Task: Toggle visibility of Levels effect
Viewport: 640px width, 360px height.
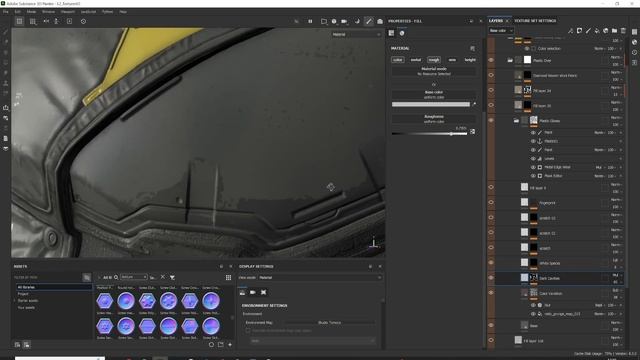Action: click(x=533, y=158)
